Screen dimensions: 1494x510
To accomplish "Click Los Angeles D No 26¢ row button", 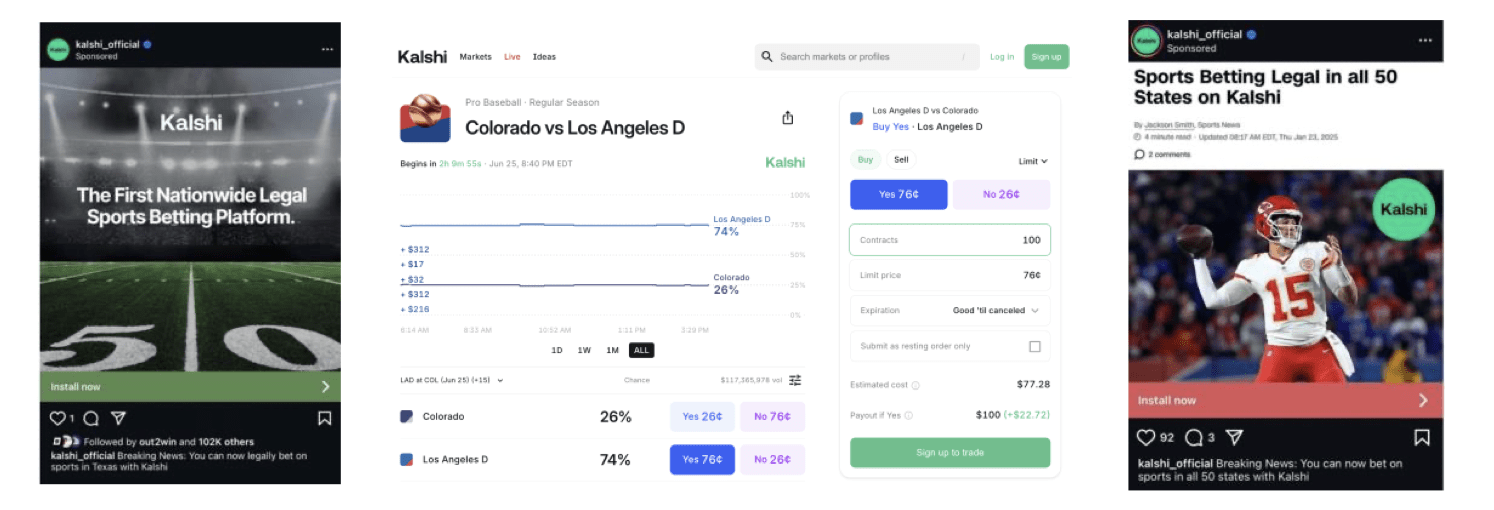I will point(772,460).
